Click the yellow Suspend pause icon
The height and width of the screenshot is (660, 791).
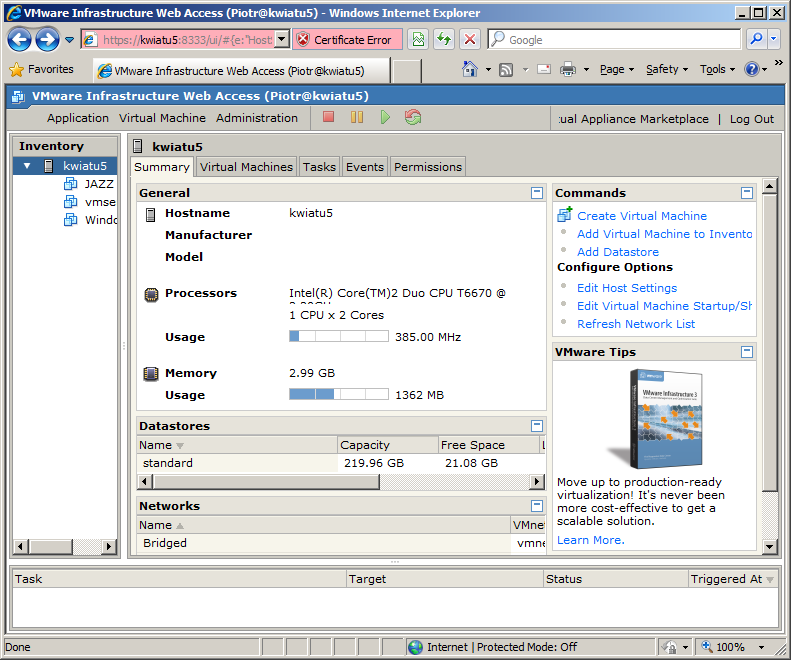(x=357, y=117)
